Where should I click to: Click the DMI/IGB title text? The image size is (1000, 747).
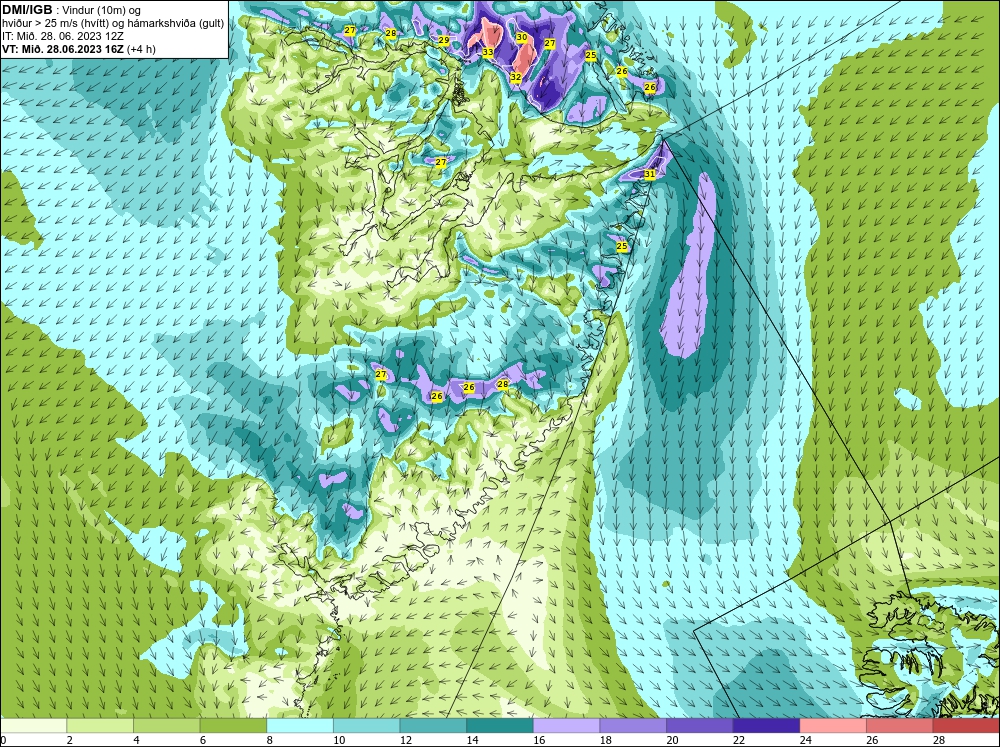click(x=27, y=10)
